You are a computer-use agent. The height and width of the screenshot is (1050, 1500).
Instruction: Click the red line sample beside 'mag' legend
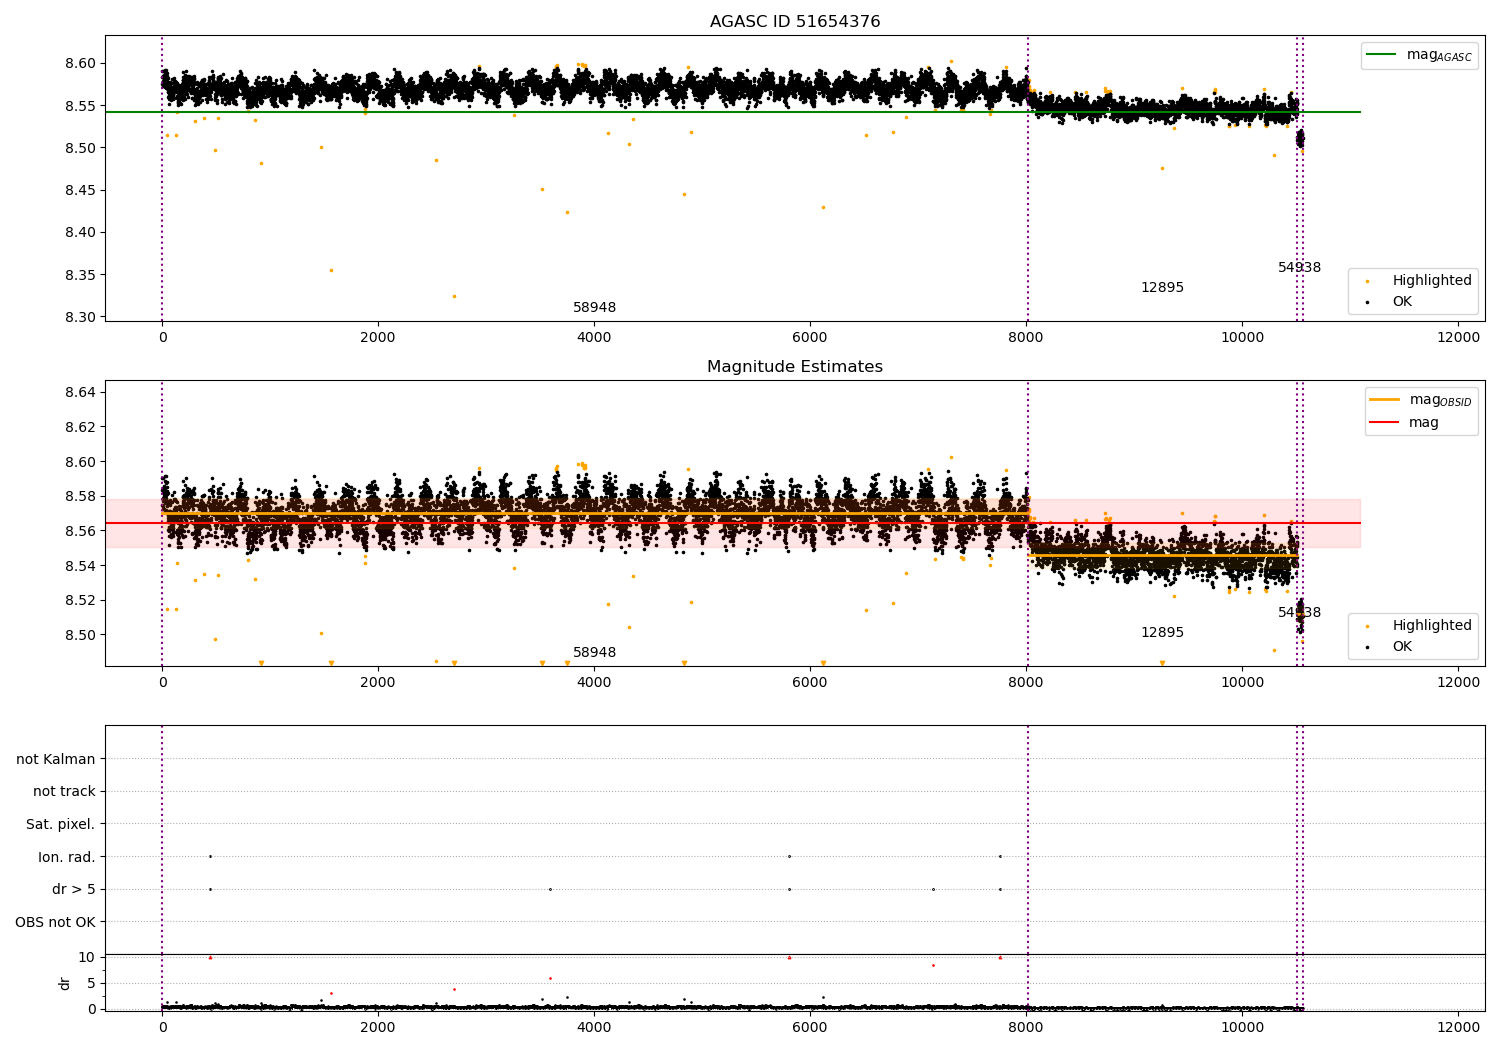click(1384, 423)
